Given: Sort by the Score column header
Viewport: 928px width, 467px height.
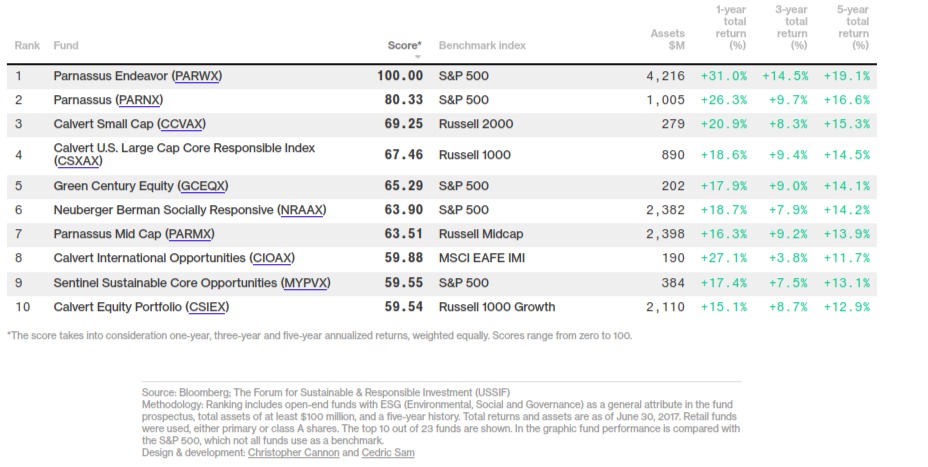Looking at the screenshot, I should point(404,45).
